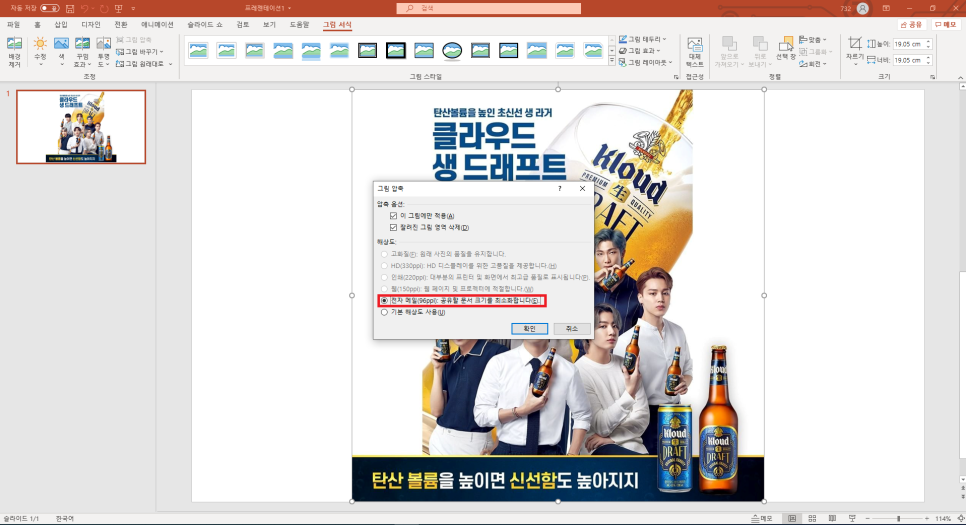Click the zoom-in plus button

(927, 518)
